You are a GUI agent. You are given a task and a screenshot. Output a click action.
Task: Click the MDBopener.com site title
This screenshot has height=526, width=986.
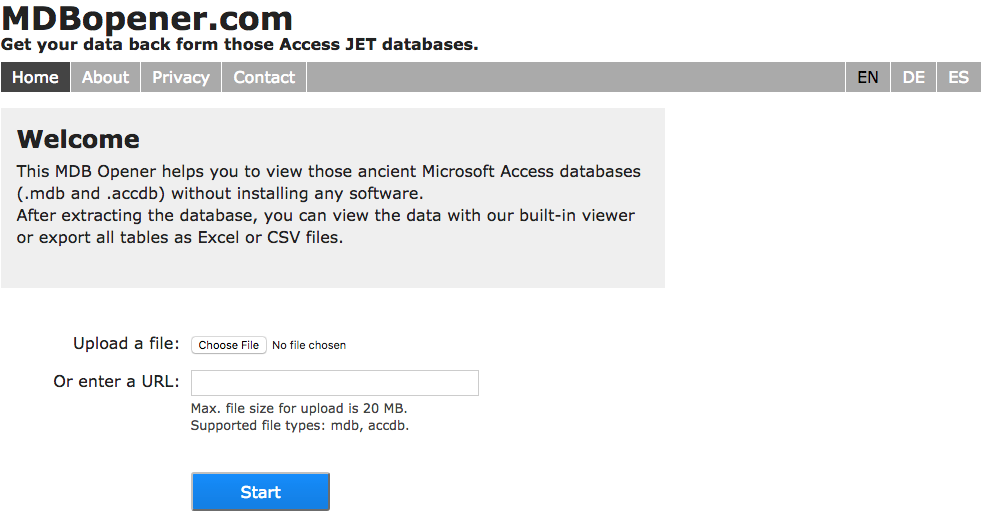[x=147, y=18]
